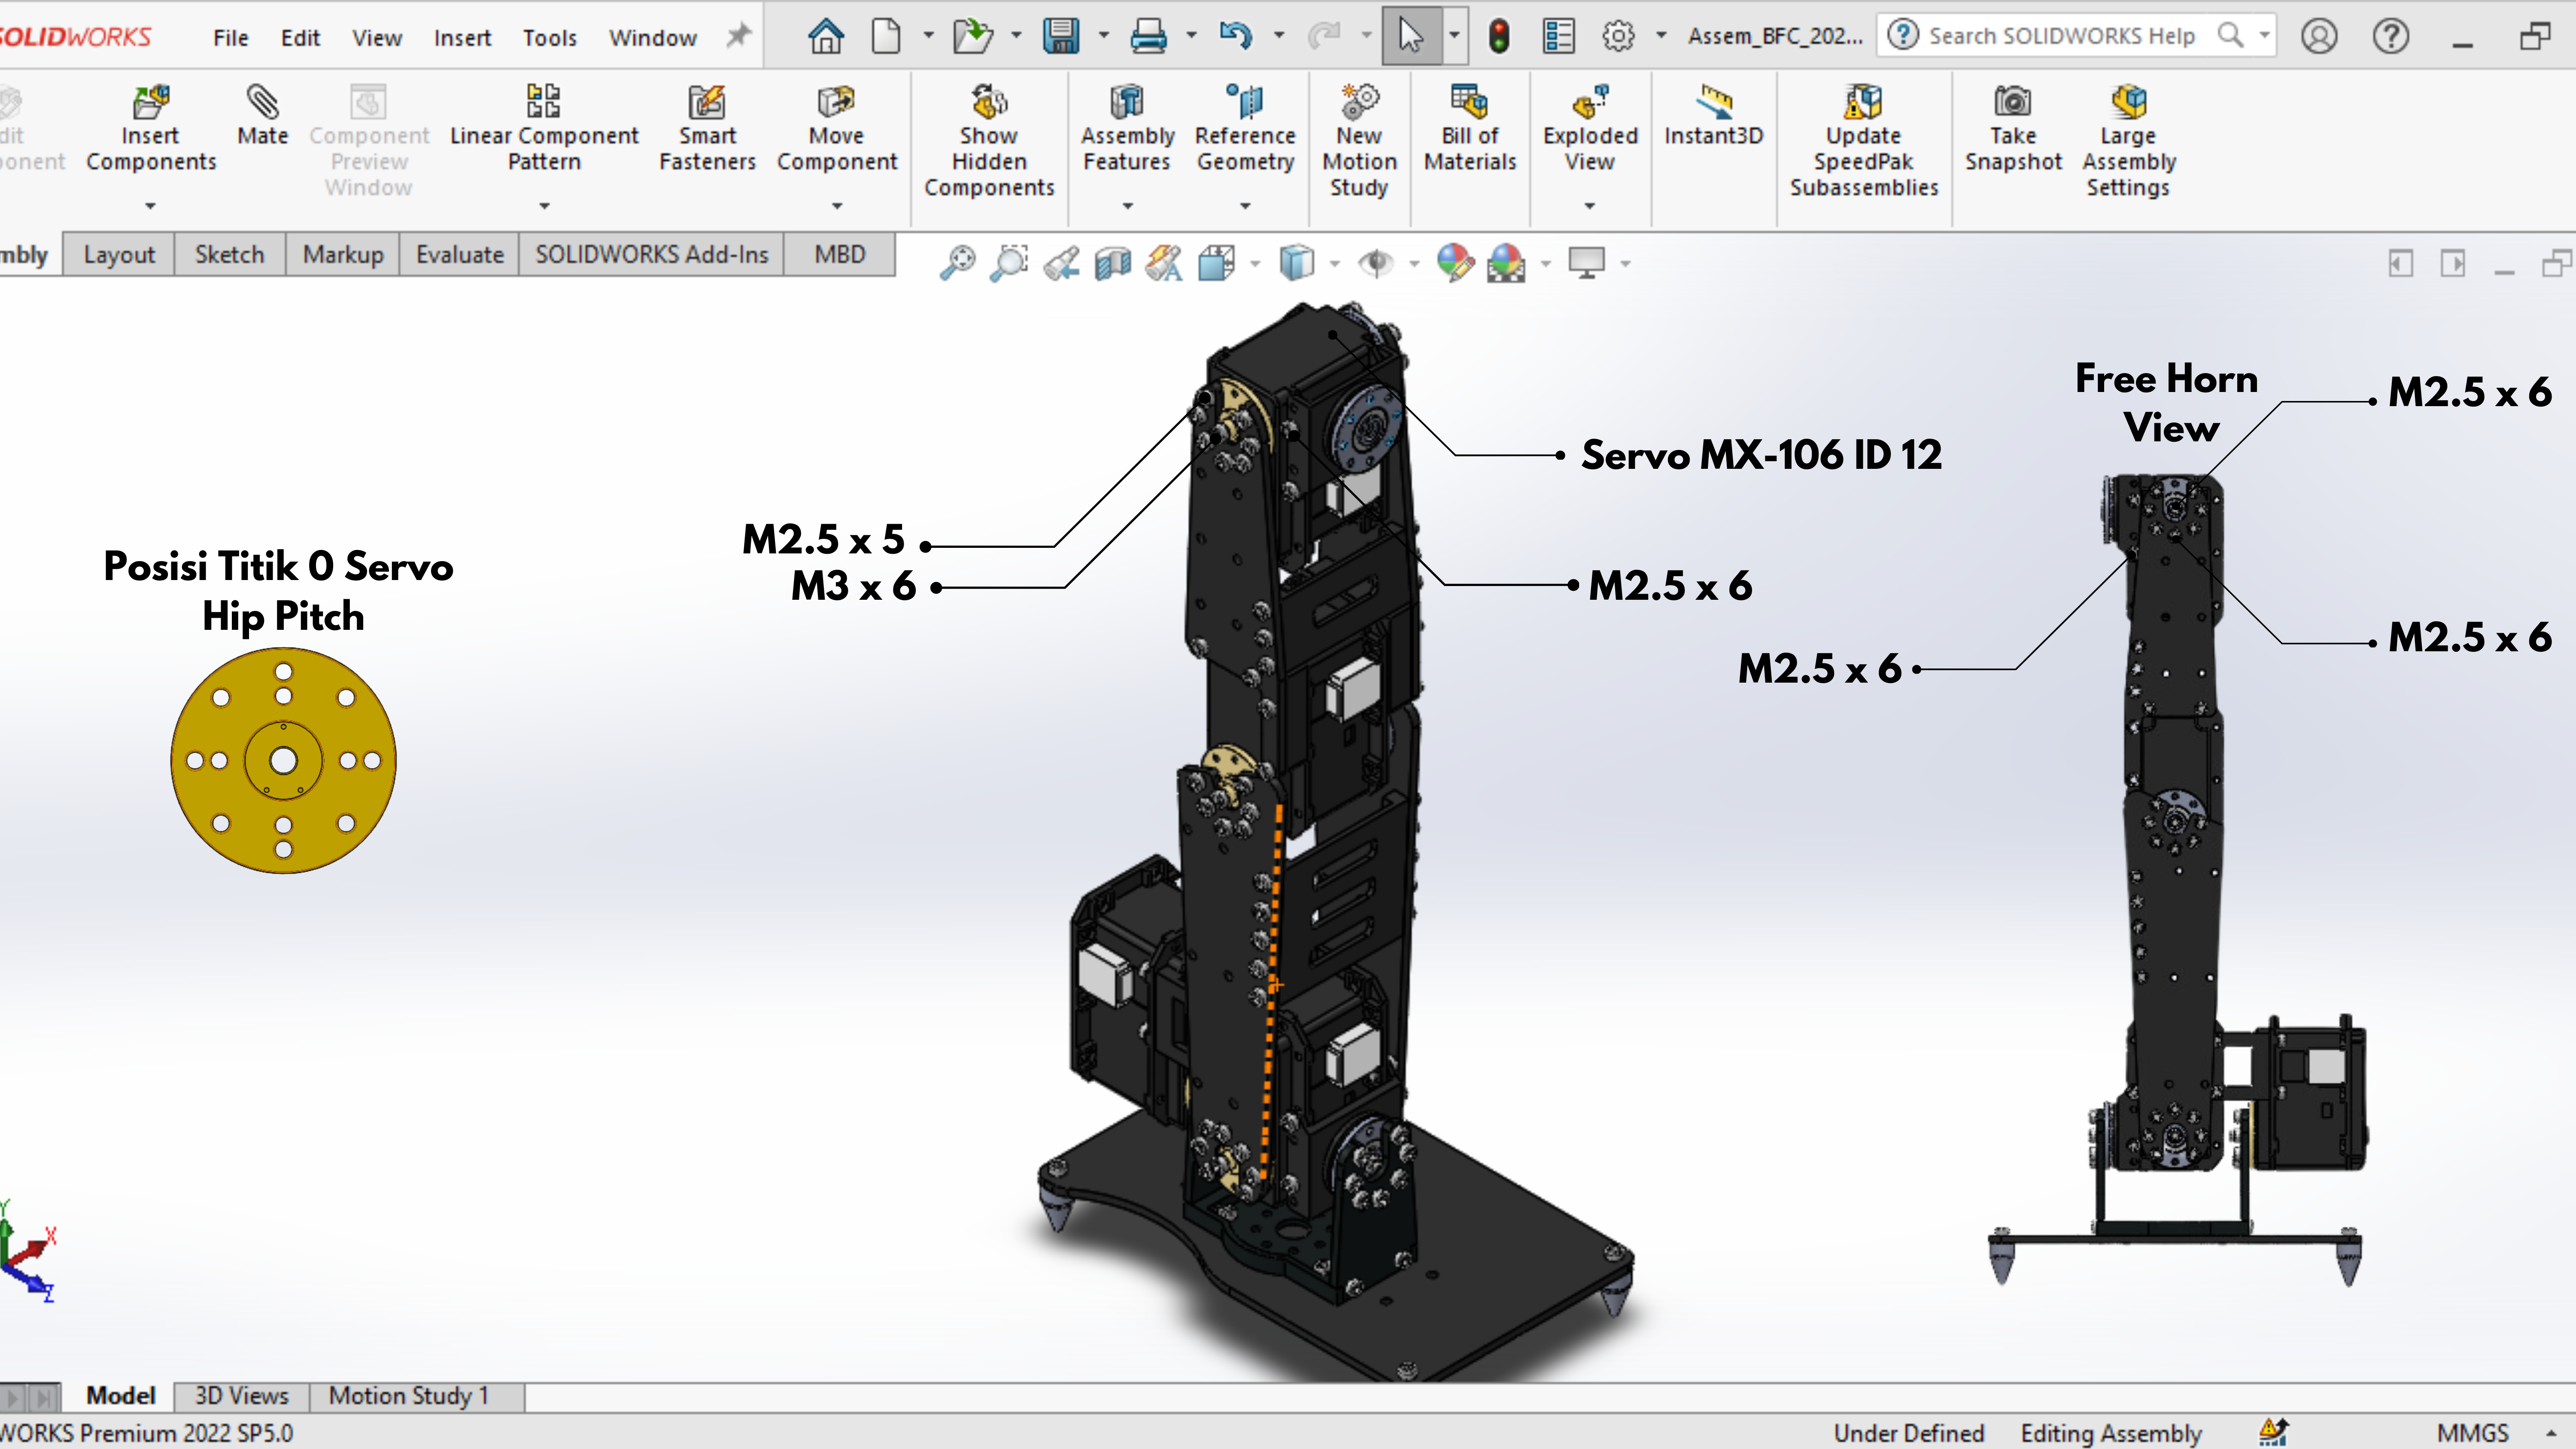This screenshot has height=1449, width=2576.
Task: Open the File menu
Action: tap(230, 38)
